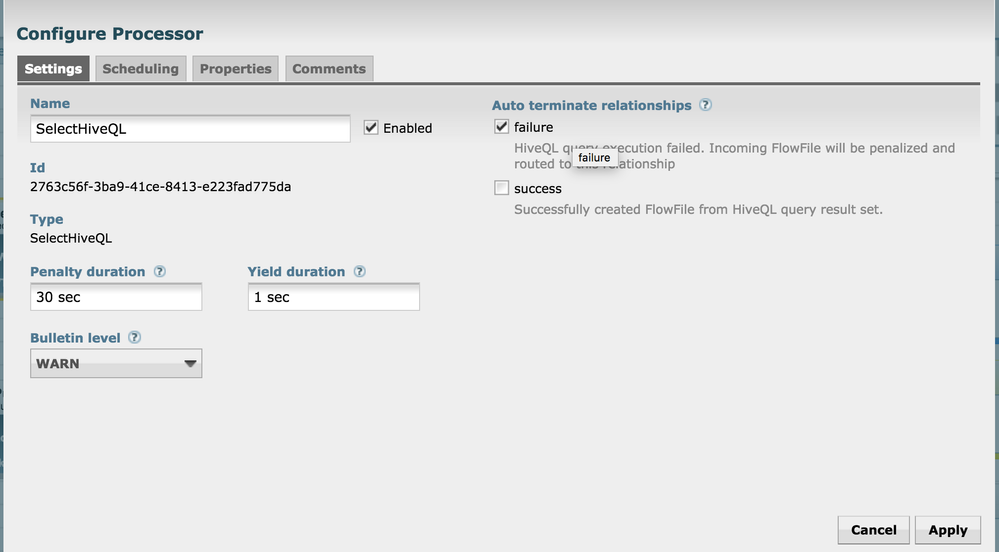Go to the Comments tab
The image size is (999, 552).
click(x=329, y=69)
